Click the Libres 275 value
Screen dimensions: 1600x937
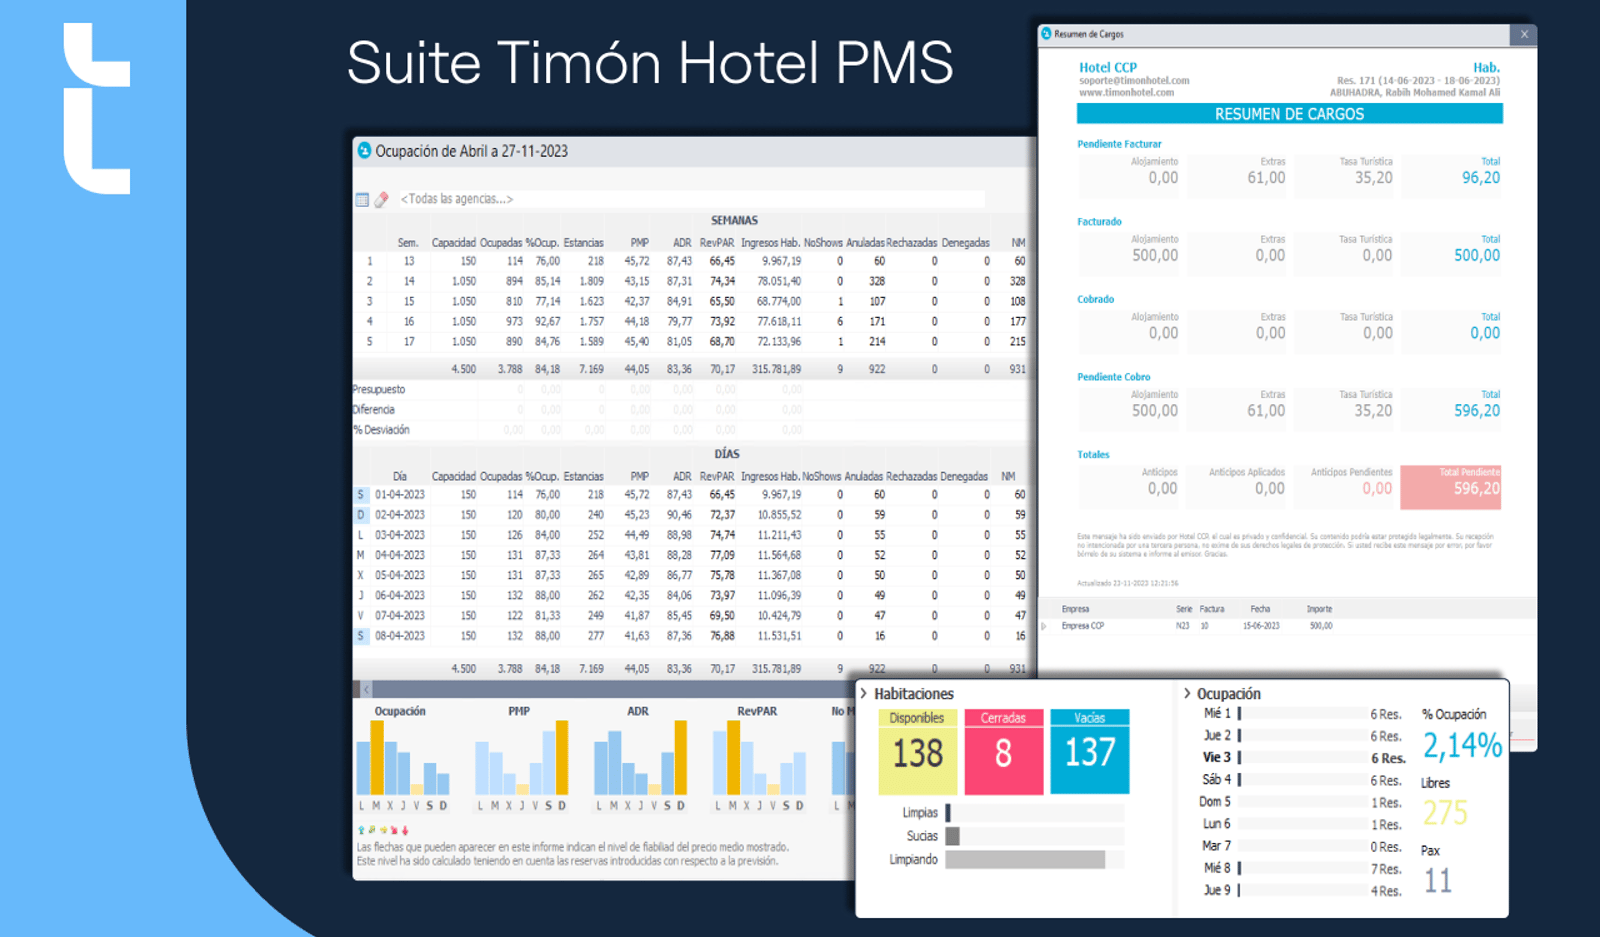[x=1445, y=813]
